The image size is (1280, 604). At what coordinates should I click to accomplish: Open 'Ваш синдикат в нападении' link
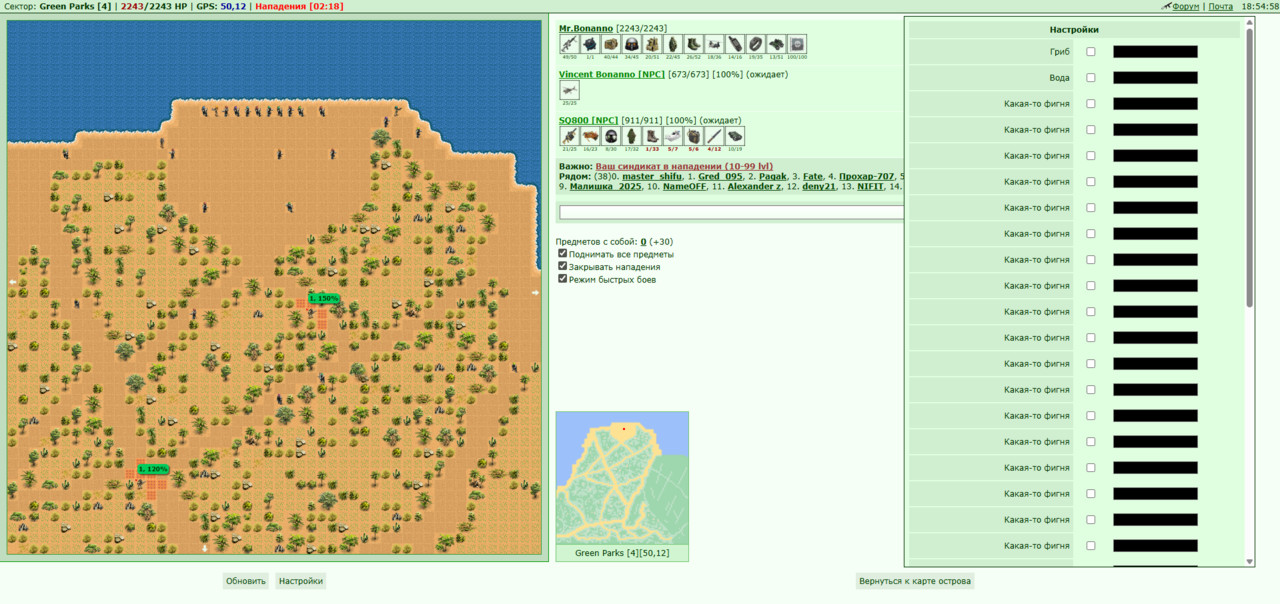pyautogui.click(x=684, y=166)
